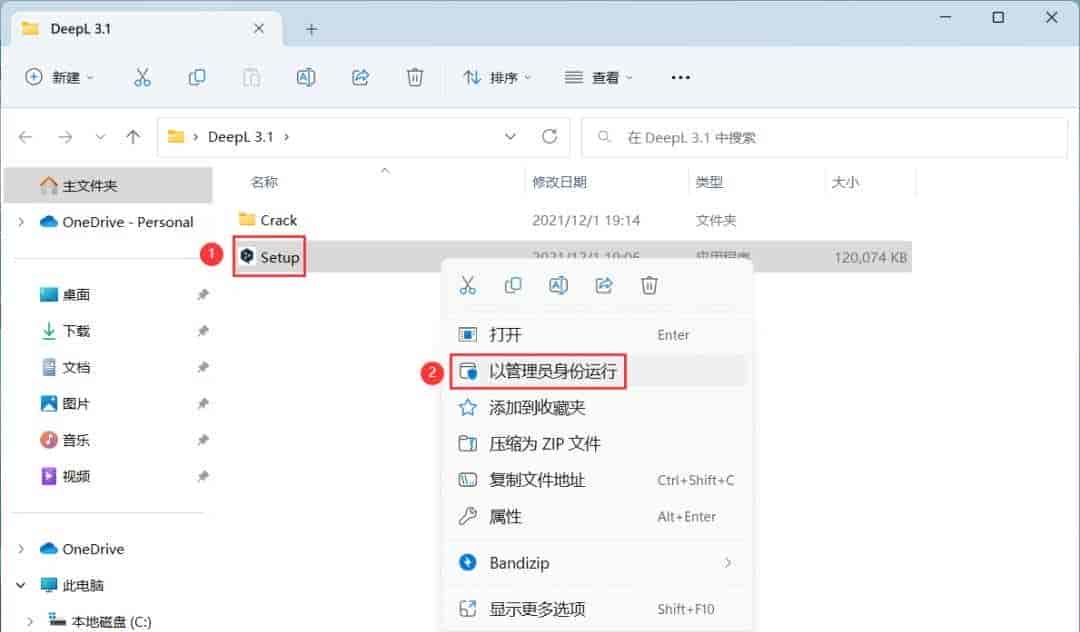Add a new tab
This screenshot has height=632, width=1080.
(x=311, y=29)
